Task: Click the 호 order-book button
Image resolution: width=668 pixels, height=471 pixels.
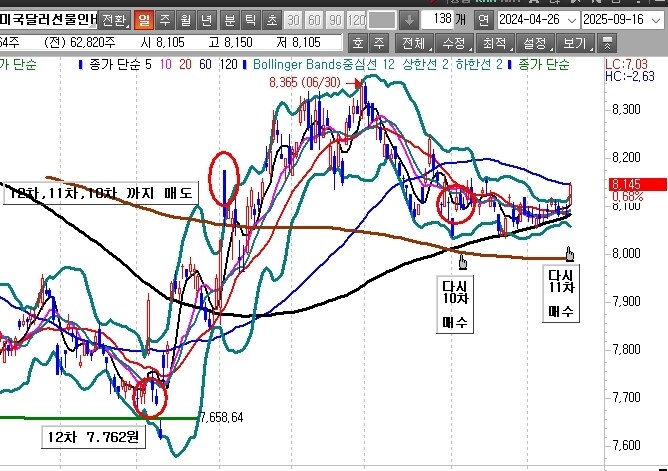Action: [x=358, y=43]
